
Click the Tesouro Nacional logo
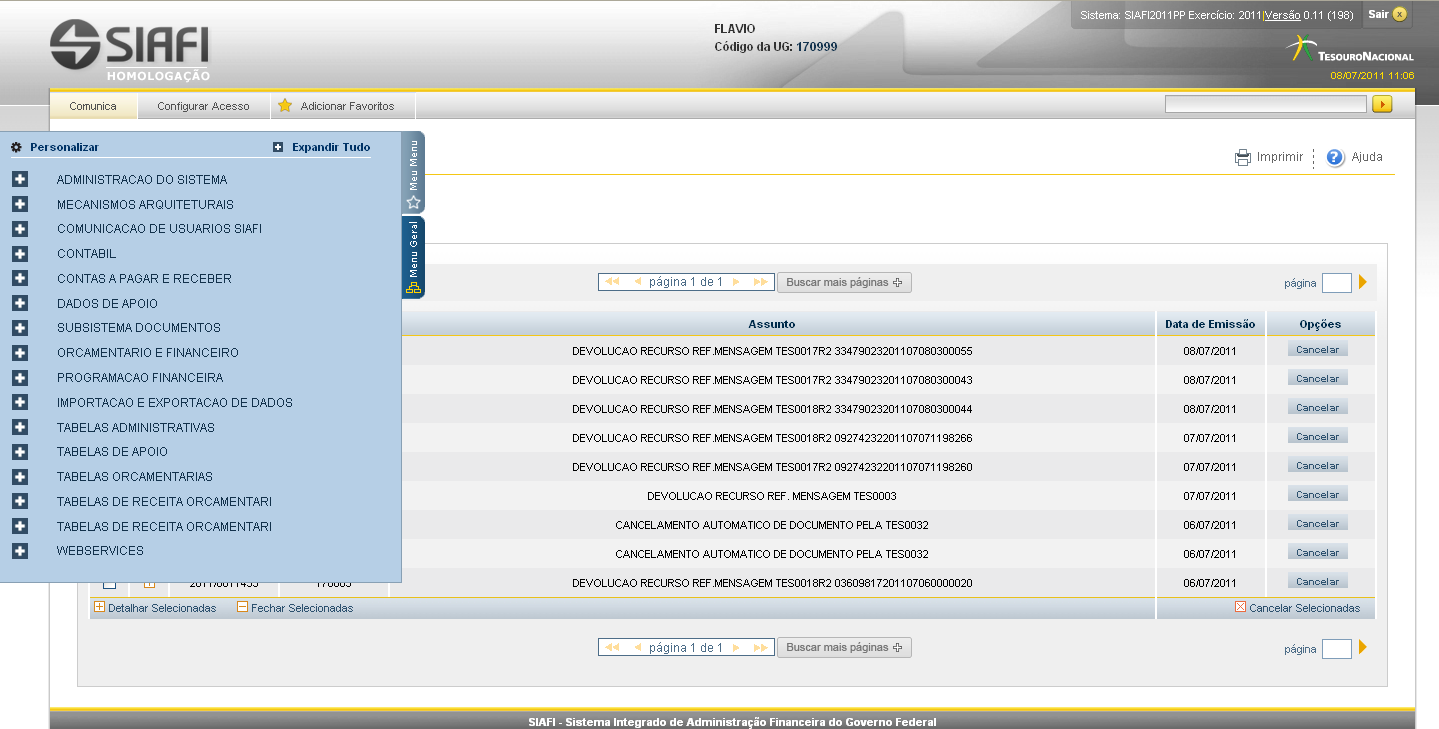click(1349, 50)
